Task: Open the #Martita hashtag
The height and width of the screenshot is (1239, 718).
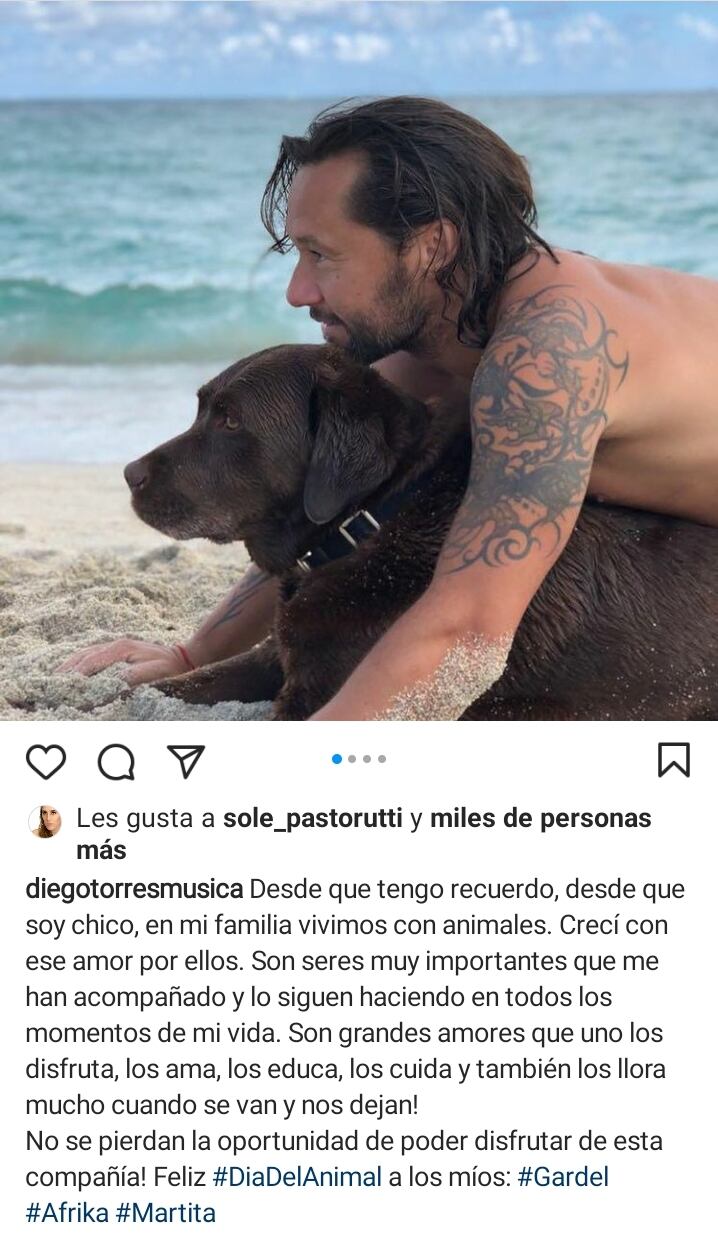Action: point(166,1213)
